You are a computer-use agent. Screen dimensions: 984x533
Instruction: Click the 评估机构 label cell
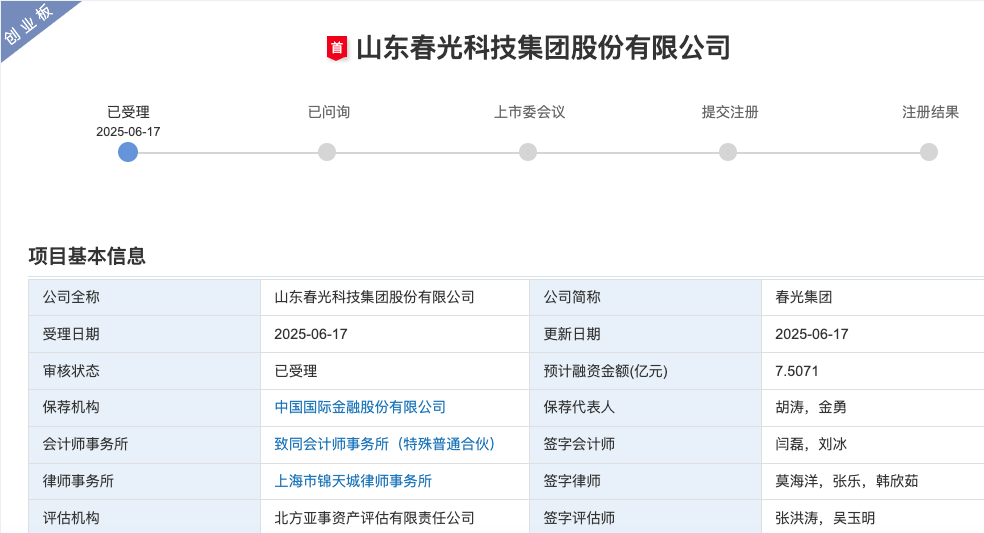click(144, 517)
